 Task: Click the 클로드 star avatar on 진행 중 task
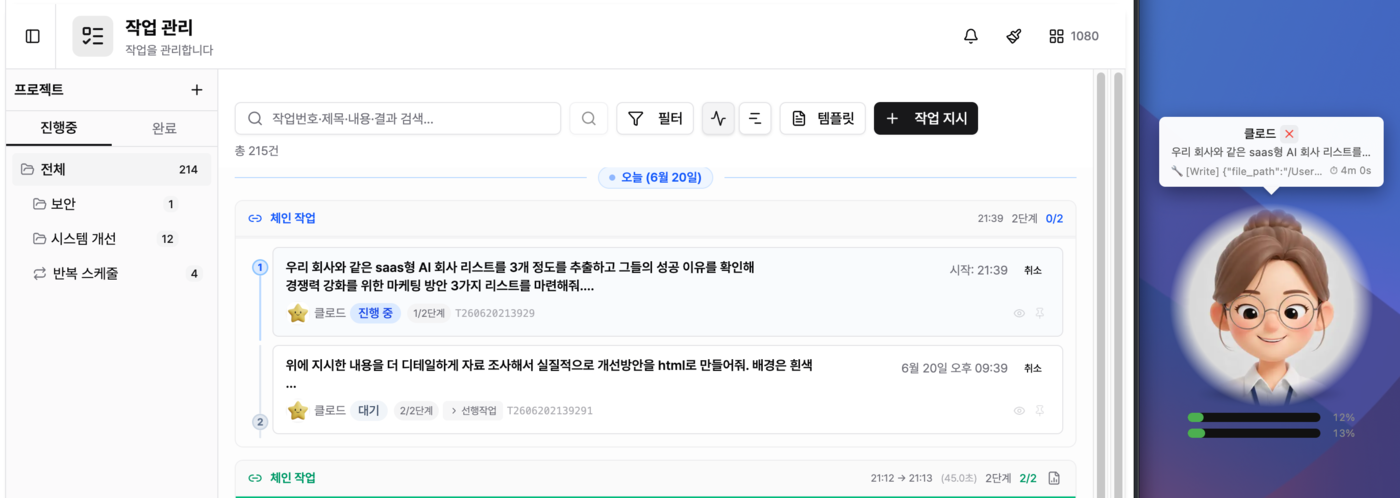pyautogui.click(x=298, y=313)
